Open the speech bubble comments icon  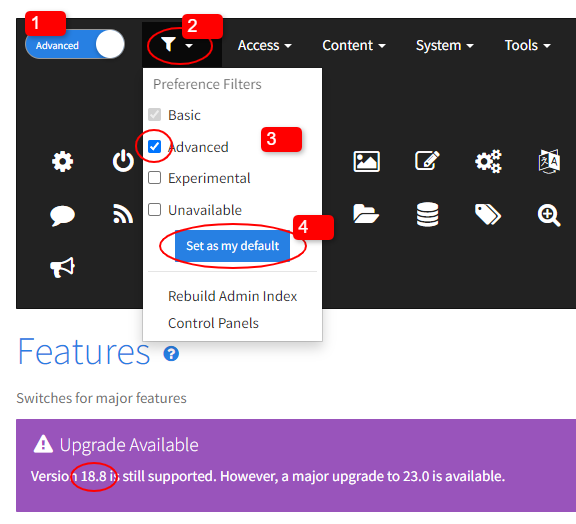click(62, 215)
